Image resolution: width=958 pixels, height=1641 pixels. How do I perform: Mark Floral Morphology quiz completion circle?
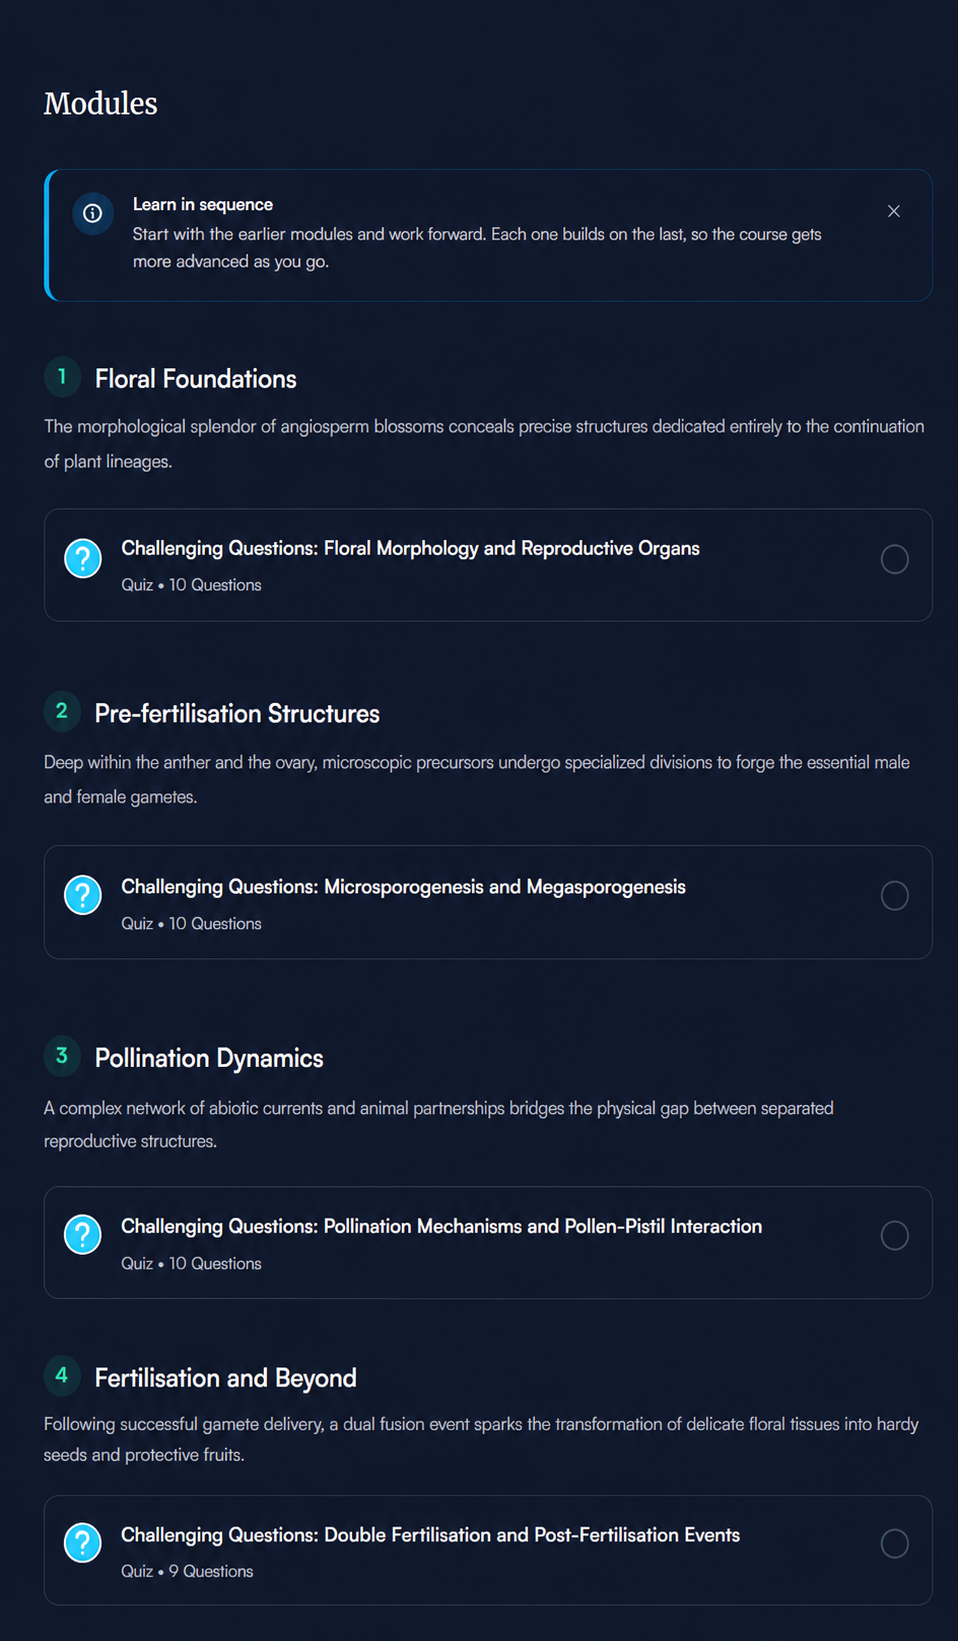click(895, 559)
